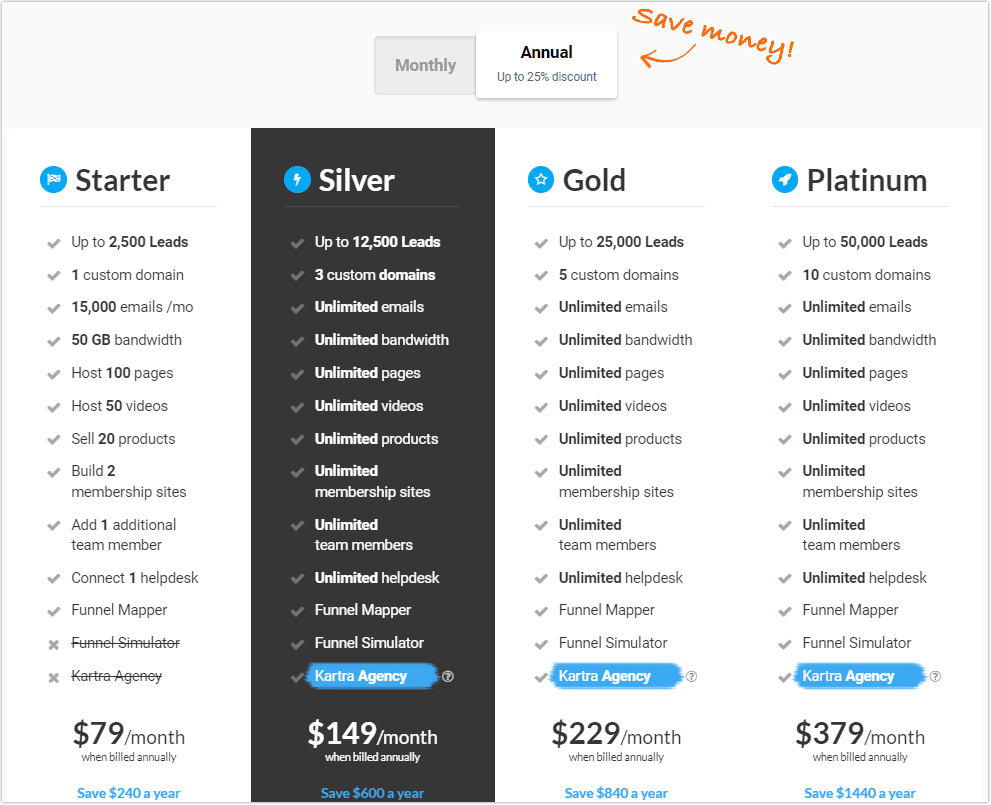This screenshot has width=991, height=805.
Task: Click the Kartra Agency badge in Silver plan
Action: click(x=372, y=675)
